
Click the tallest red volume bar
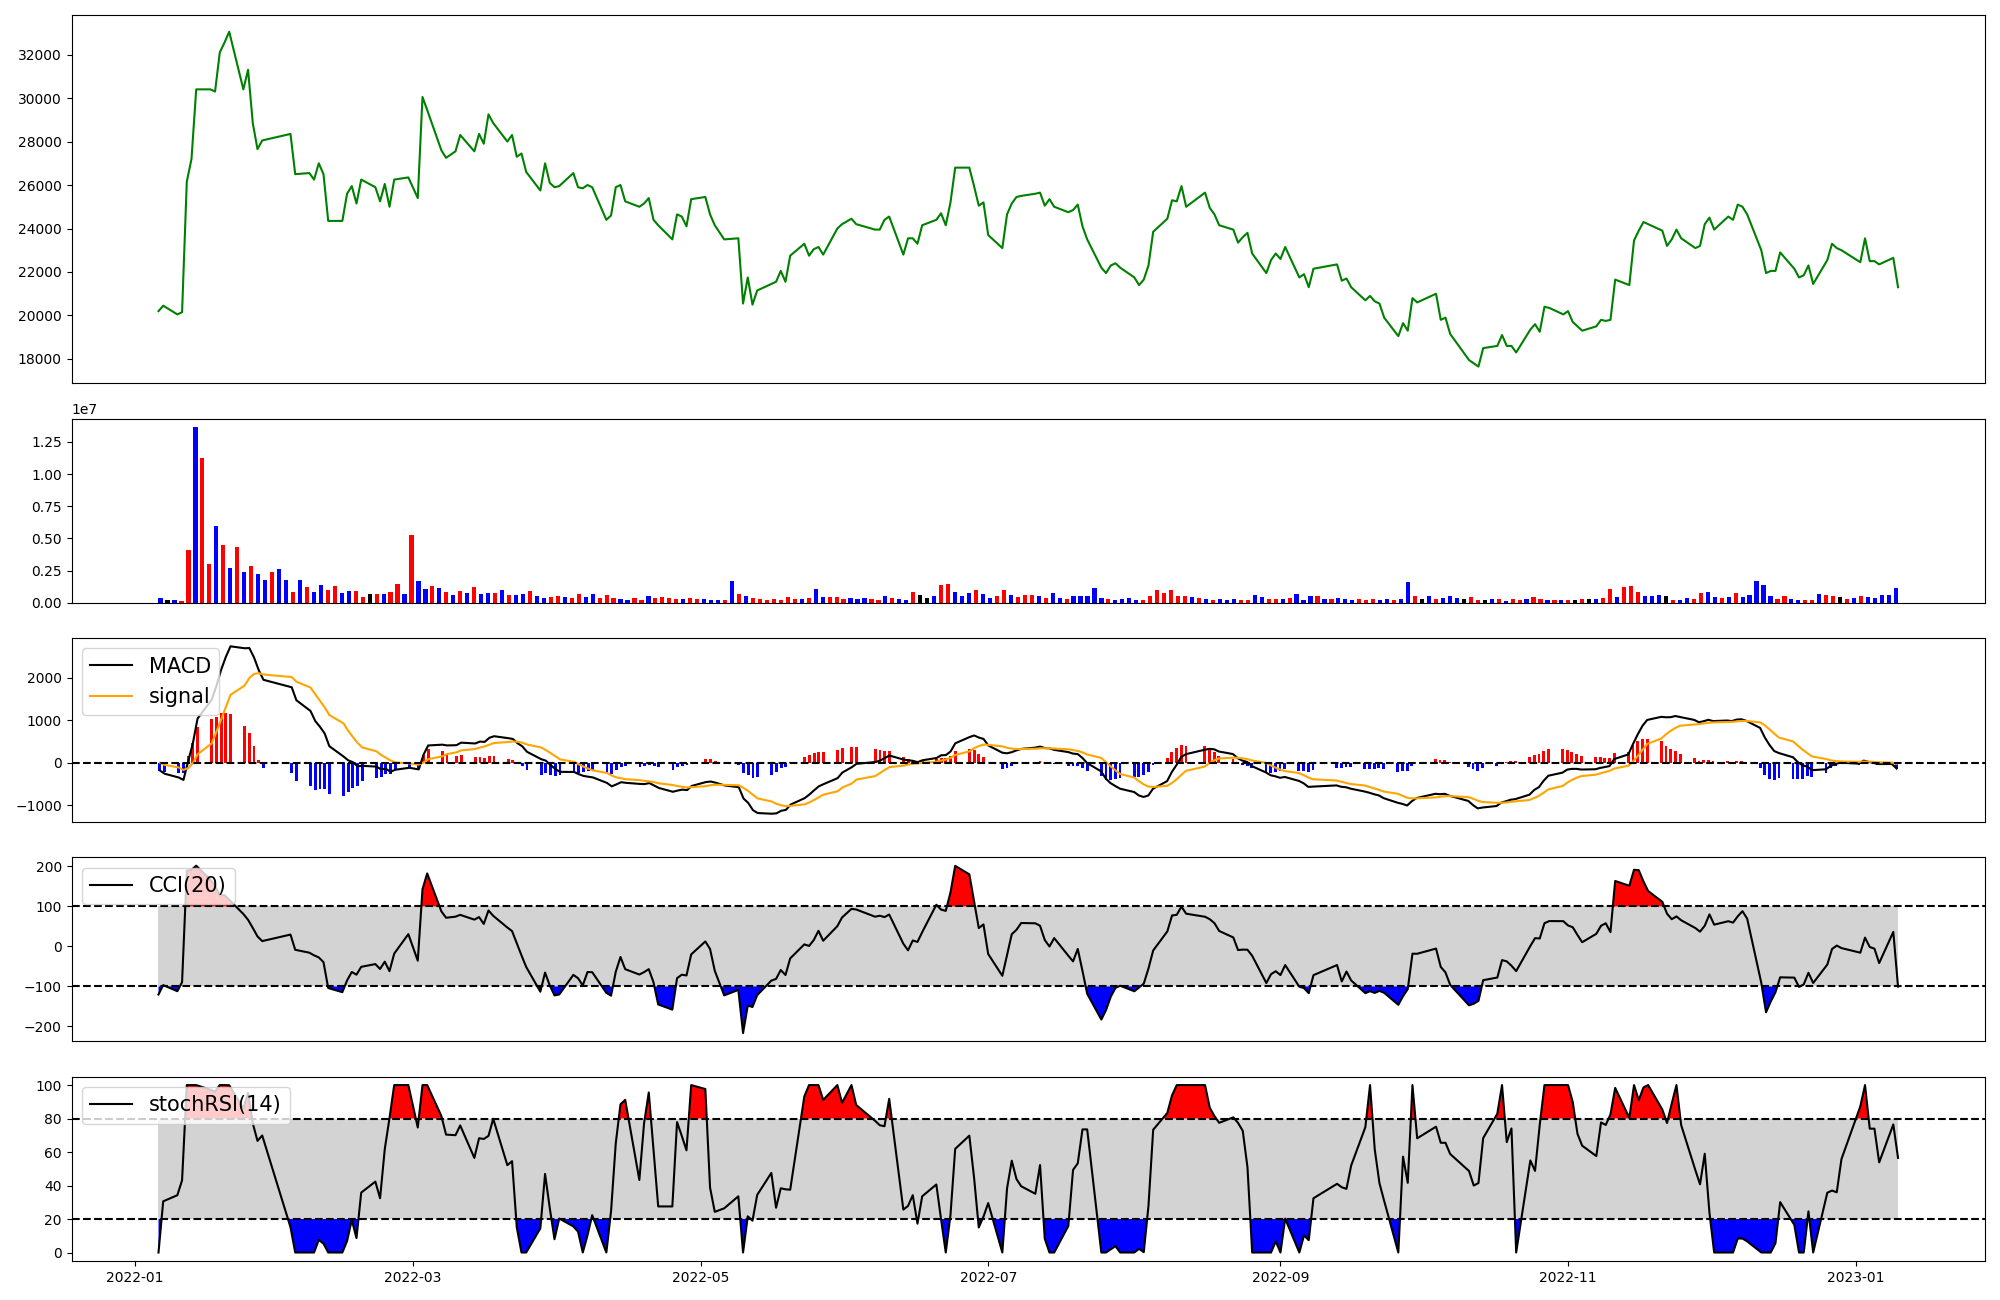(202, 530)
